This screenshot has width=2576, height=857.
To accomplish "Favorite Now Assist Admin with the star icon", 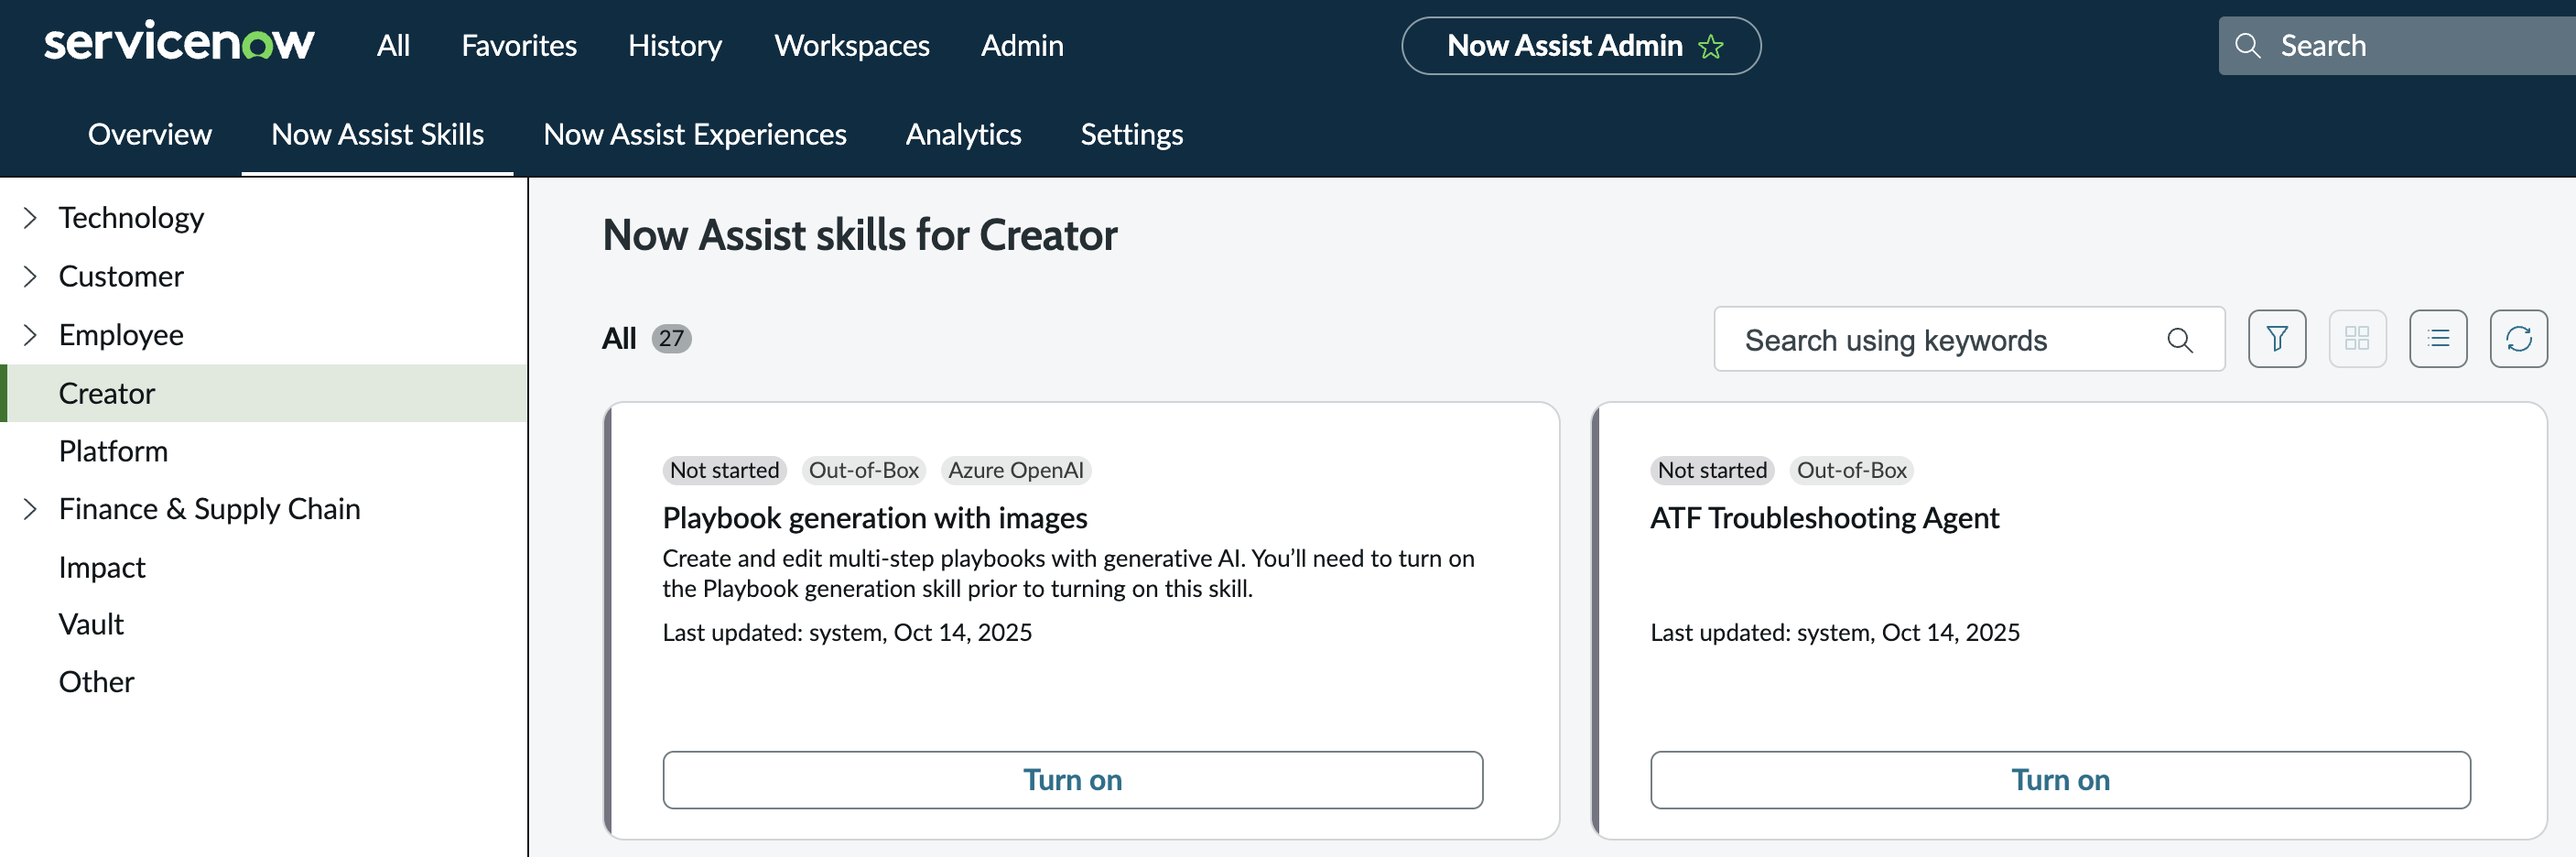I will (x=1711, y=46).
